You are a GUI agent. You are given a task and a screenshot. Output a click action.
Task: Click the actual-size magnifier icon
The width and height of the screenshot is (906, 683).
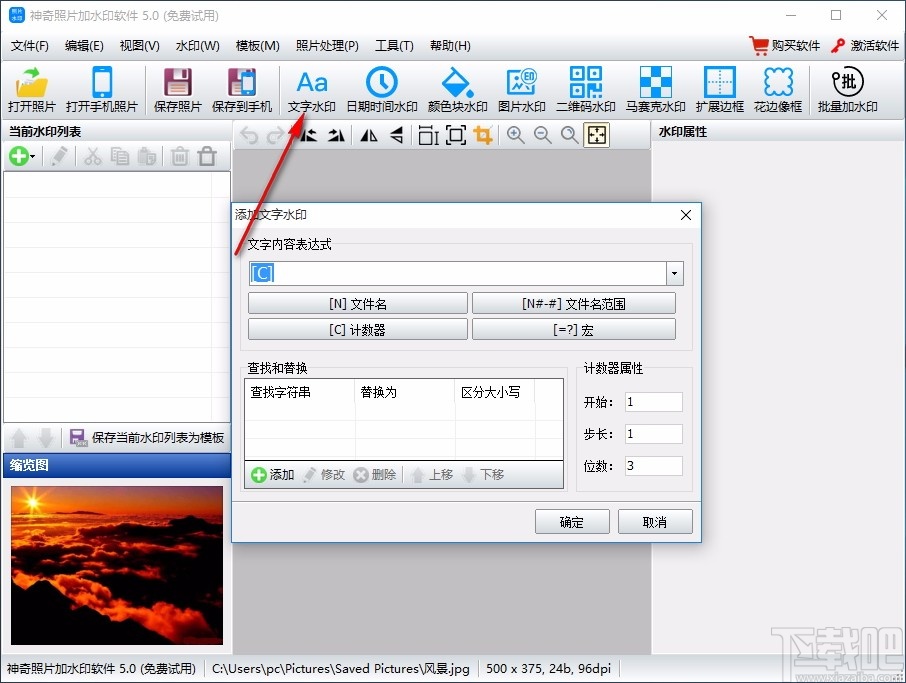coord(569,136)
